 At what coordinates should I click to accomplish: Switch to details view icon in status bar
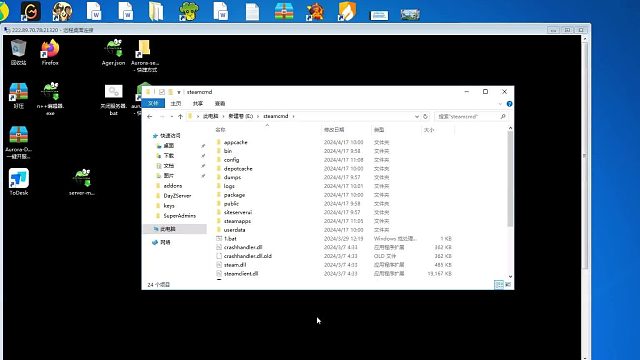[499, 284]
